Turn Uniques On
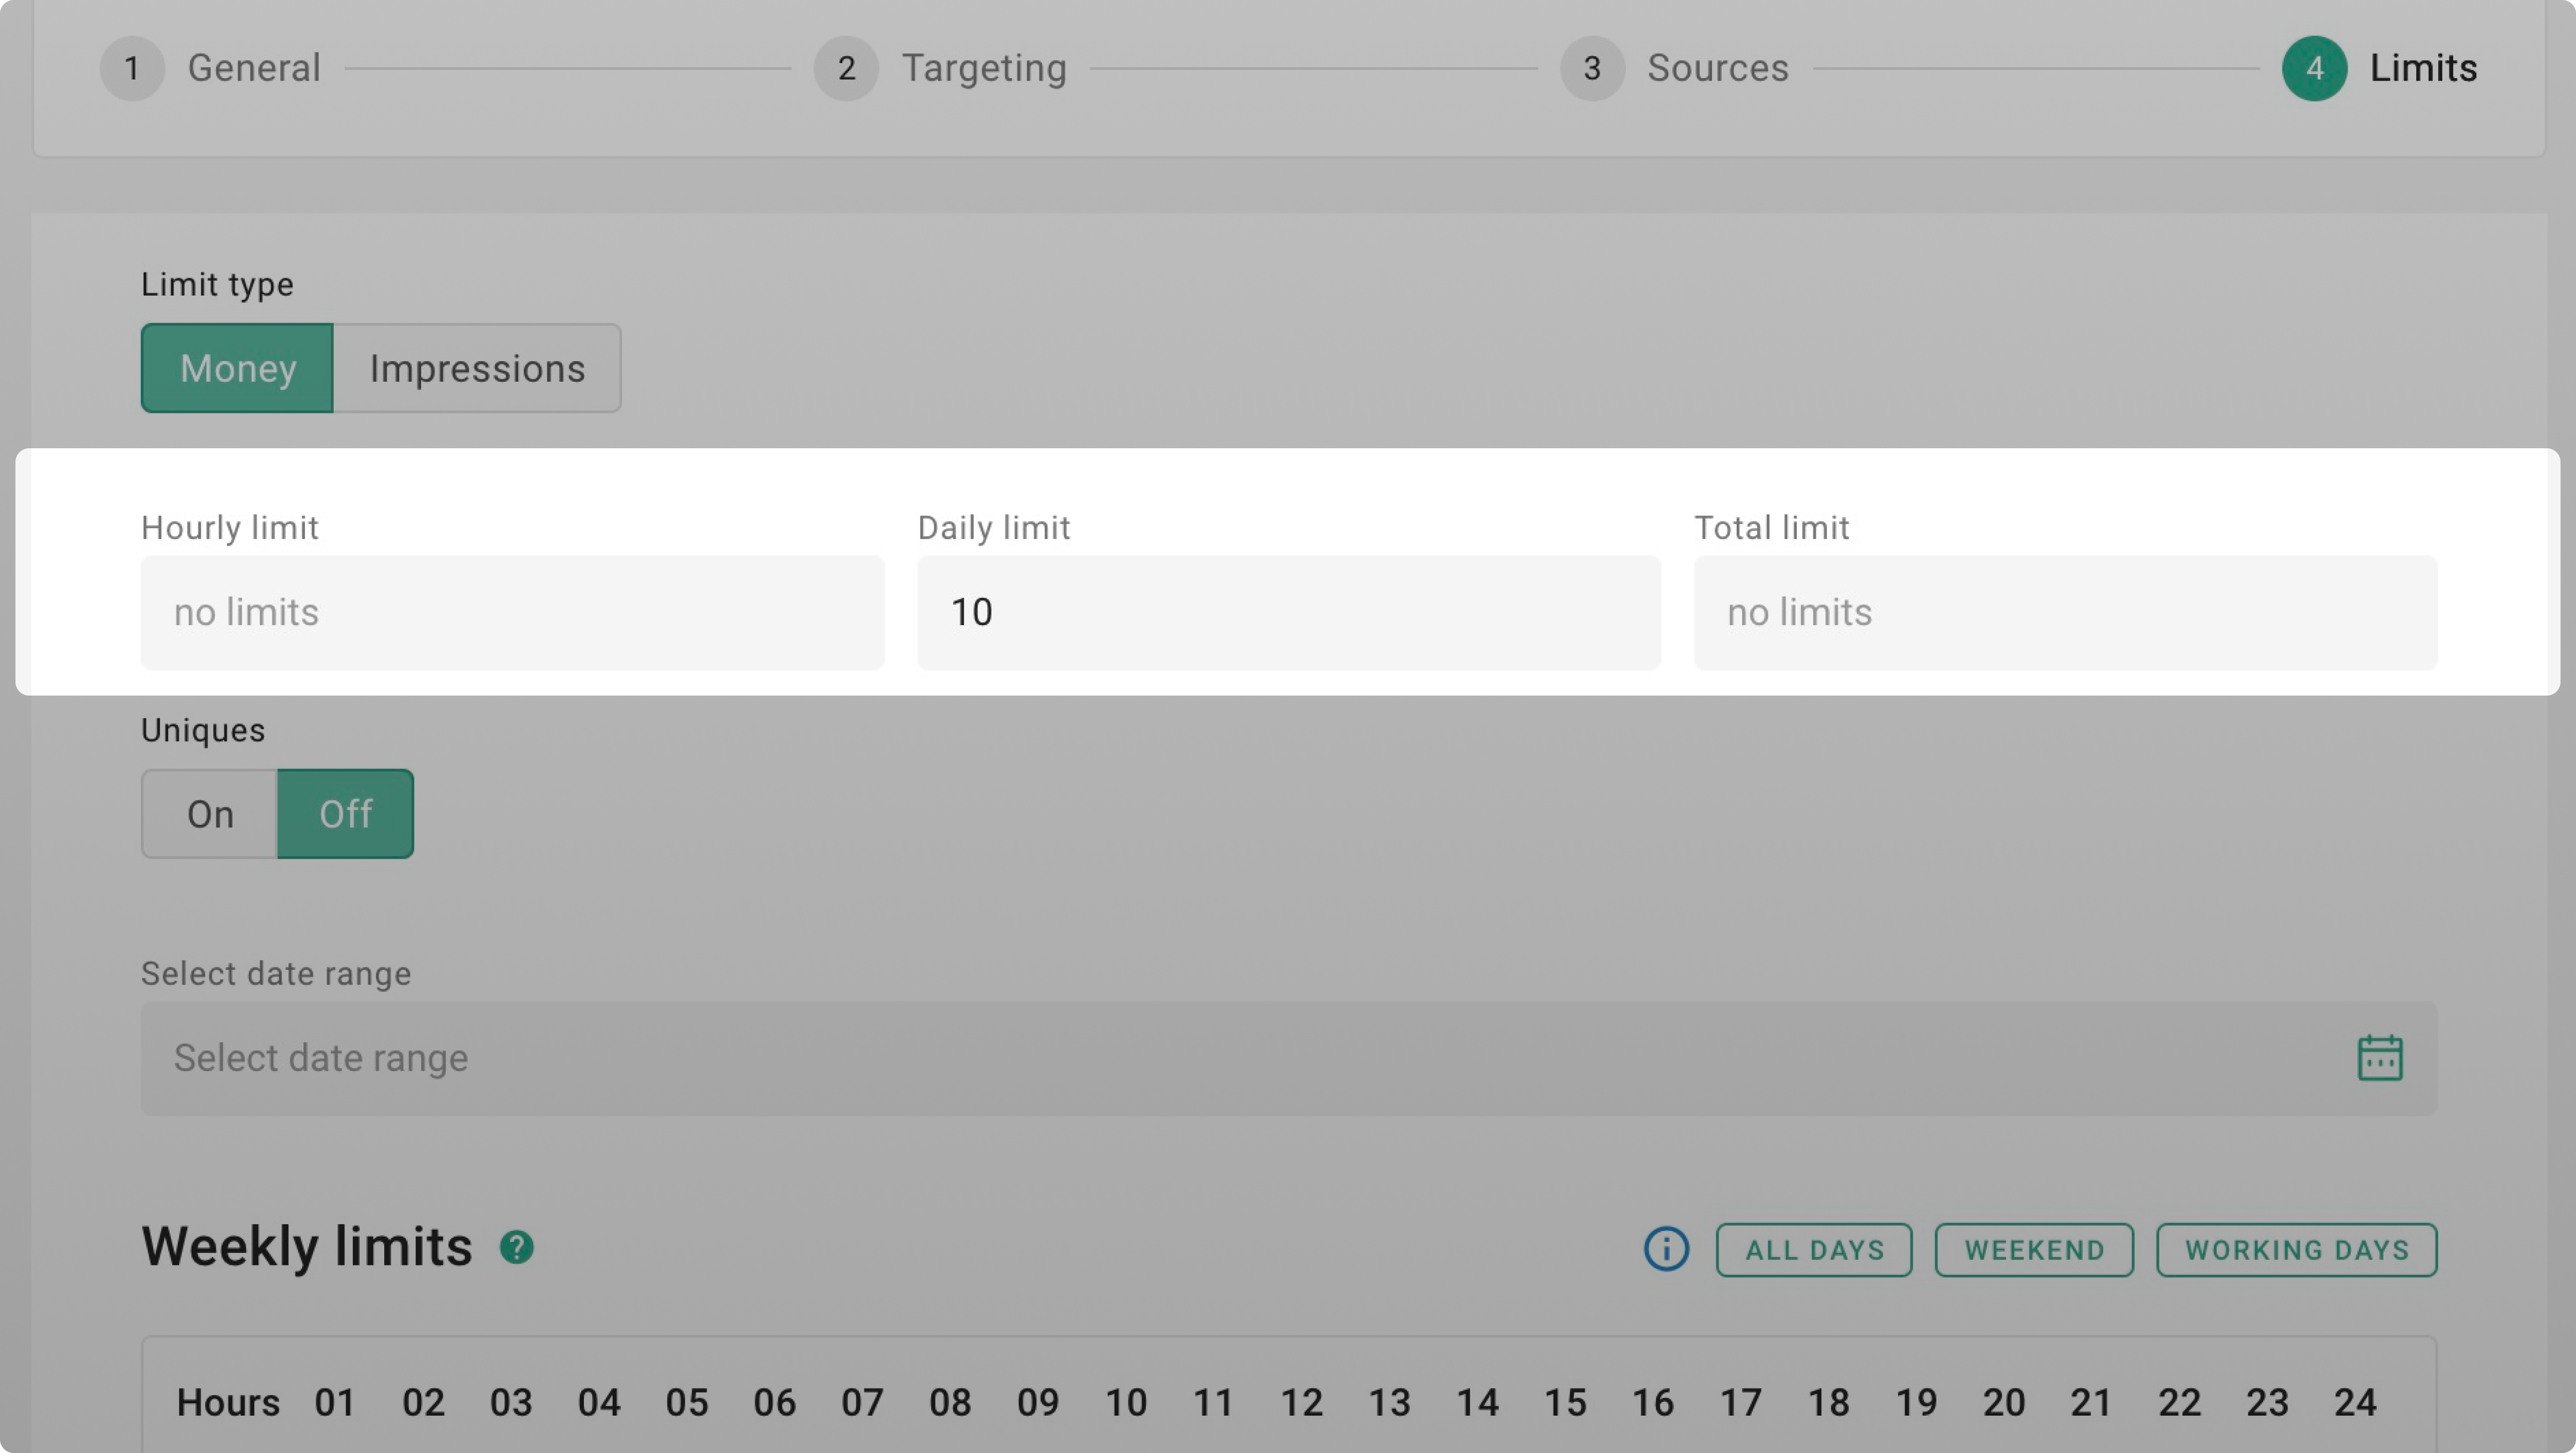 point(210,814)
